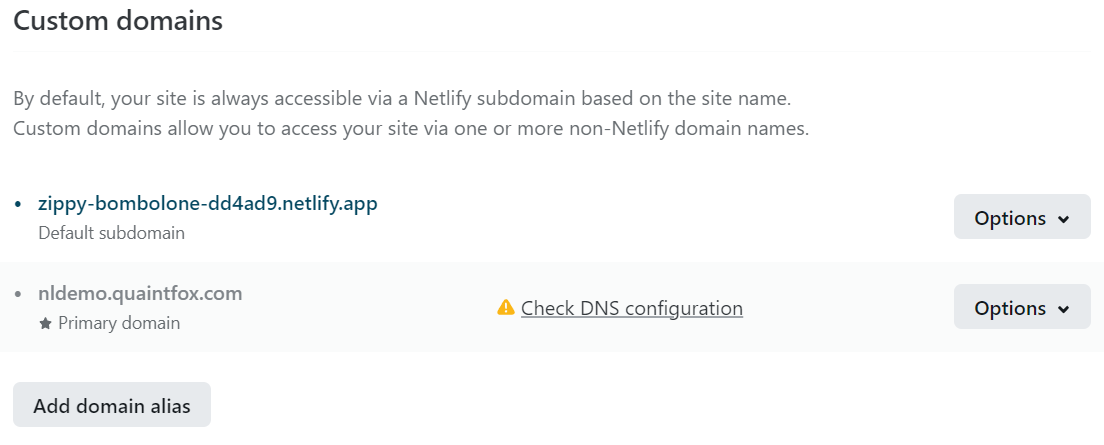
Task: Click the sentence mentioning non-Netlify domain names
Action: click(x=410, y=129)
